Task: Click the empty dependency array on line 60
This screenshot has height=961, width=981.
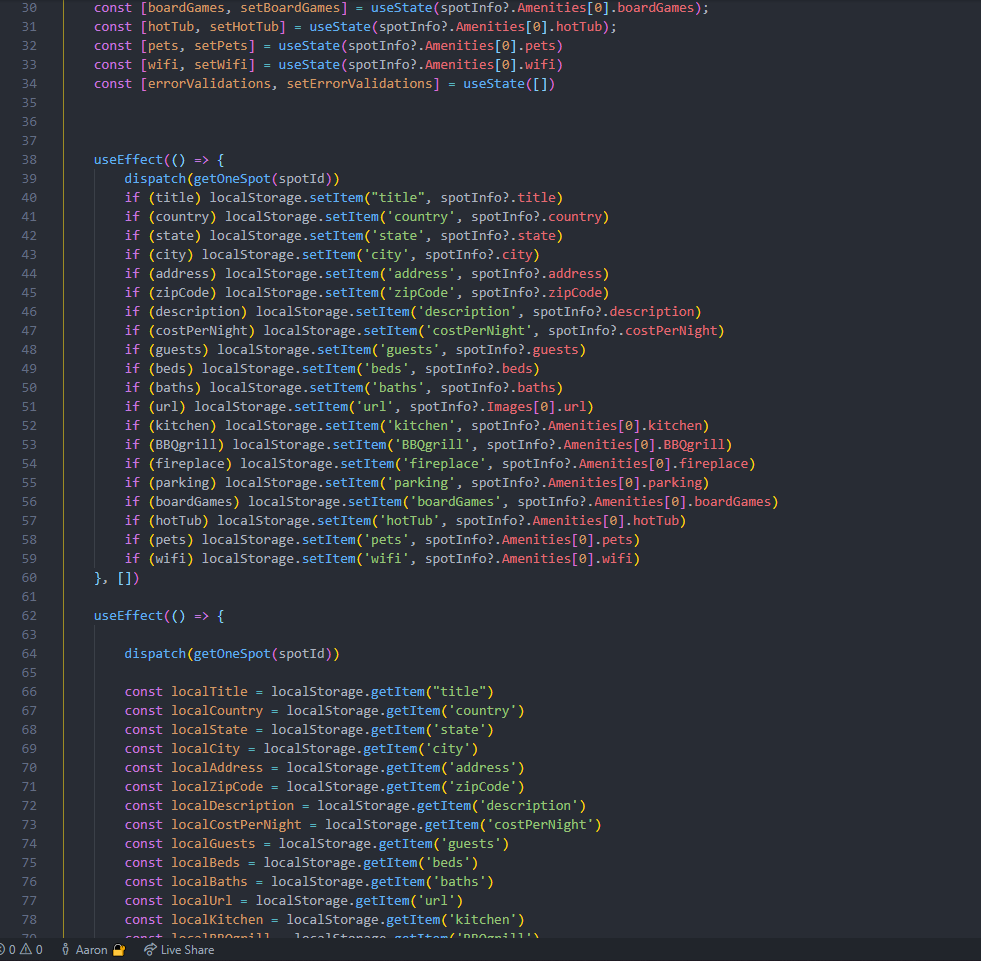Action: click(x=125, y=577)
